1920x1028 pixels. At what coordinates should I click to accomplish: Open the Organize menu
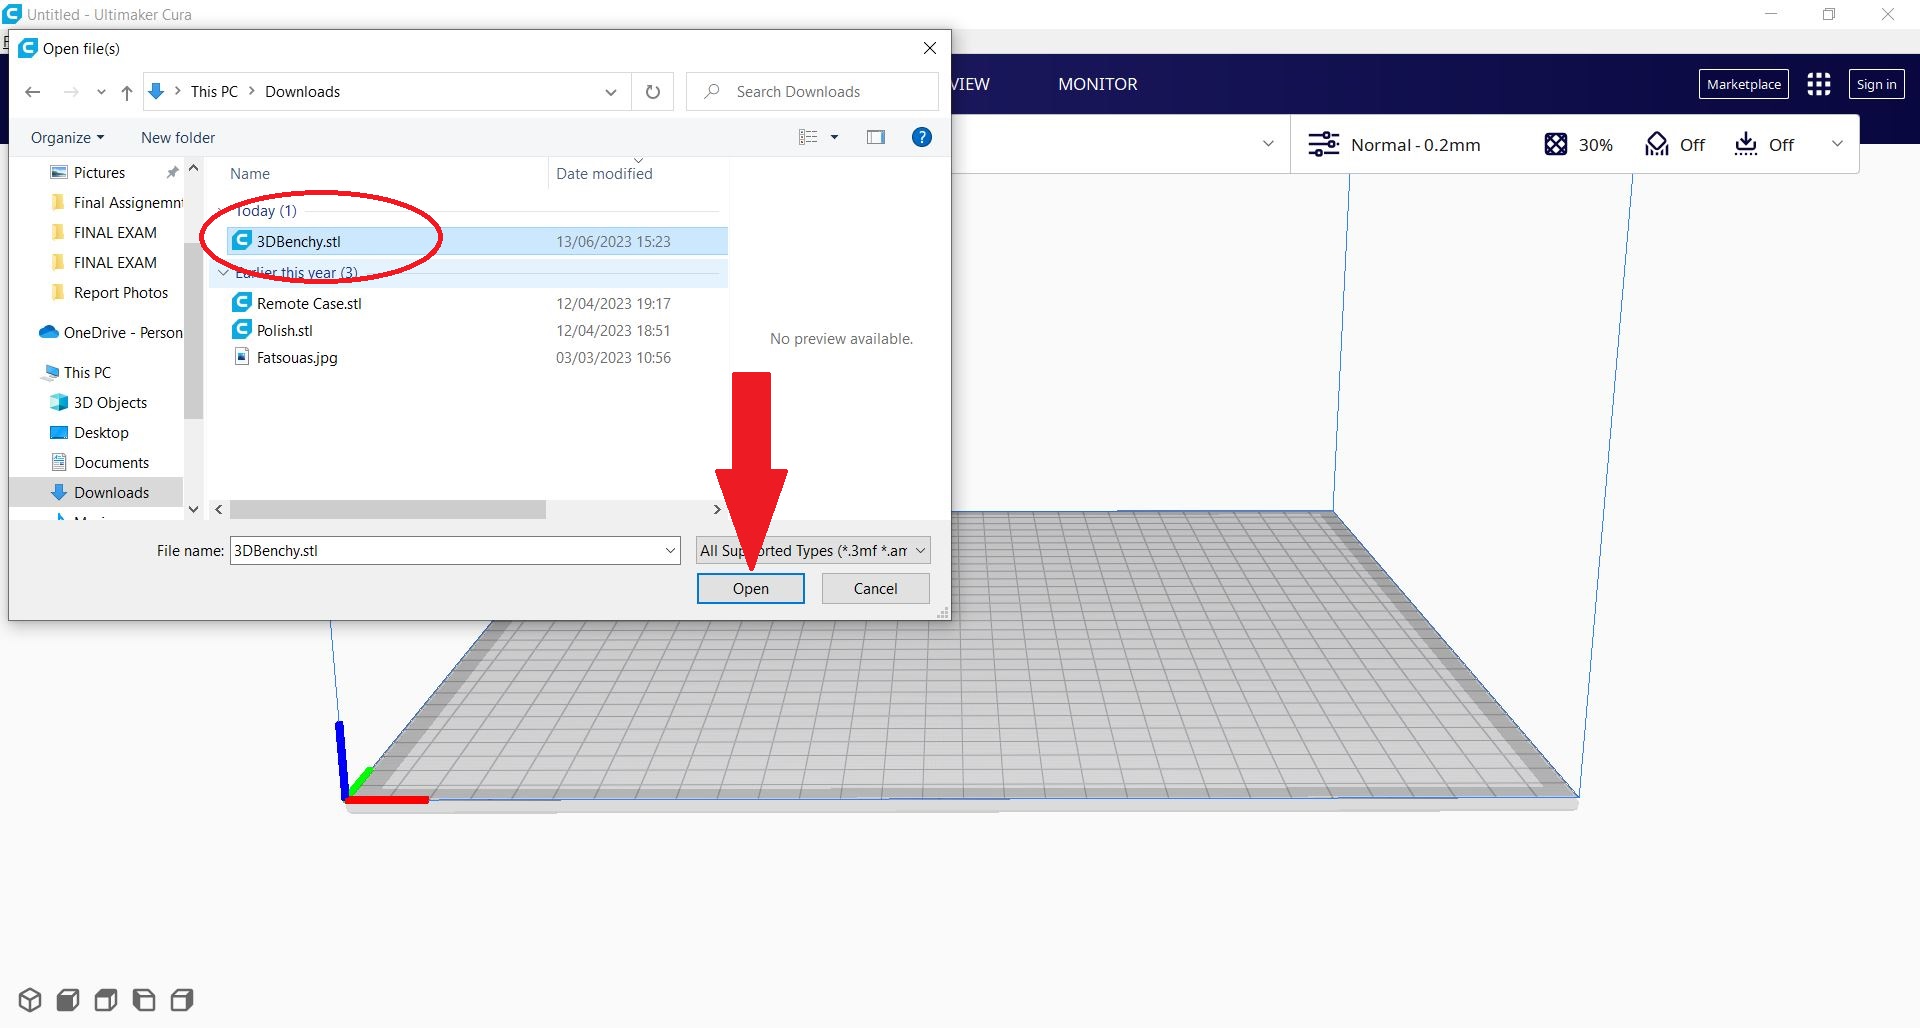(67, 138)
